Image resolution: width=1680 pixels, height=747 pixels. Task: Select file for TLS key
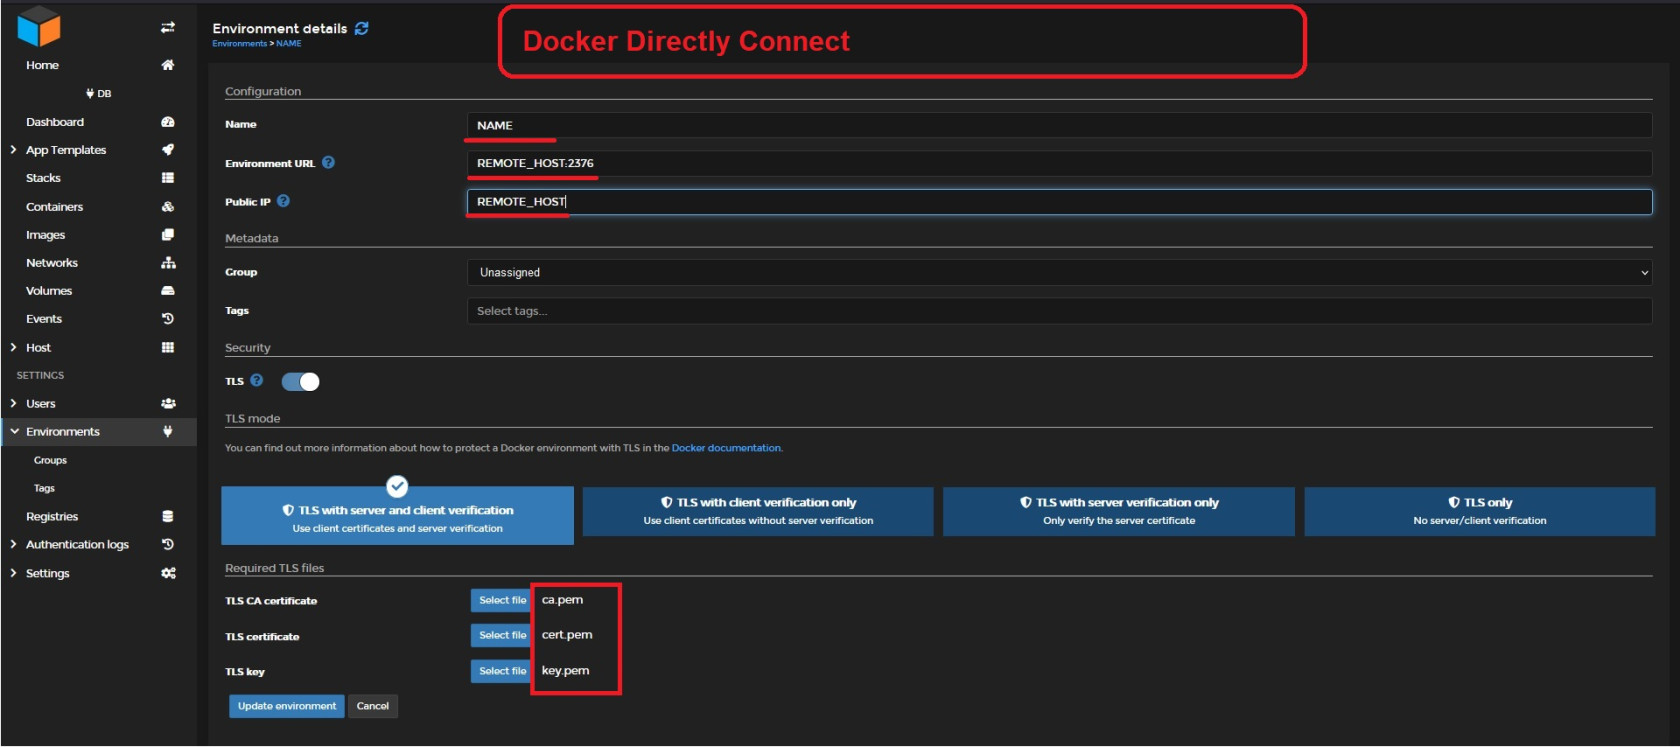(502, 671)
